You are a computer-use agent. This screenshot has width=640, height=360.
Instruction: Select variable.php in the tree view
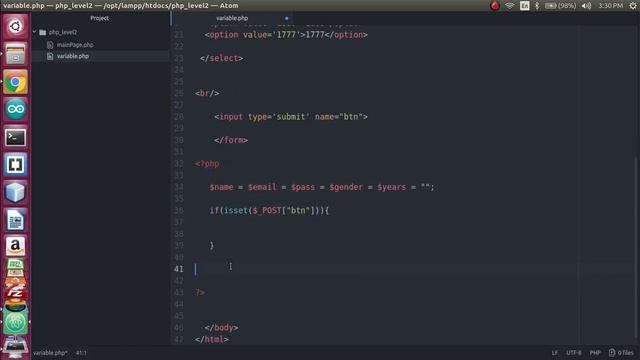(x=73, y=56)
